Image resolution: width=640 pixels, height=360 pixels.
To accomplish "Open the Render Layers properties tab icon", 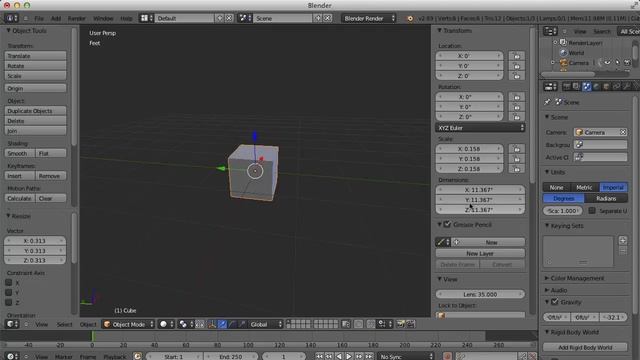I will pyautogui.click(x=576, y=86).
